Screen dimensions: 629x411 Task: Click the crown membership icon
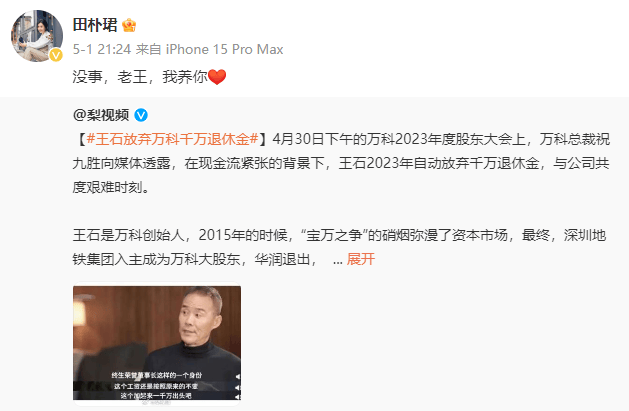(129, 26)
